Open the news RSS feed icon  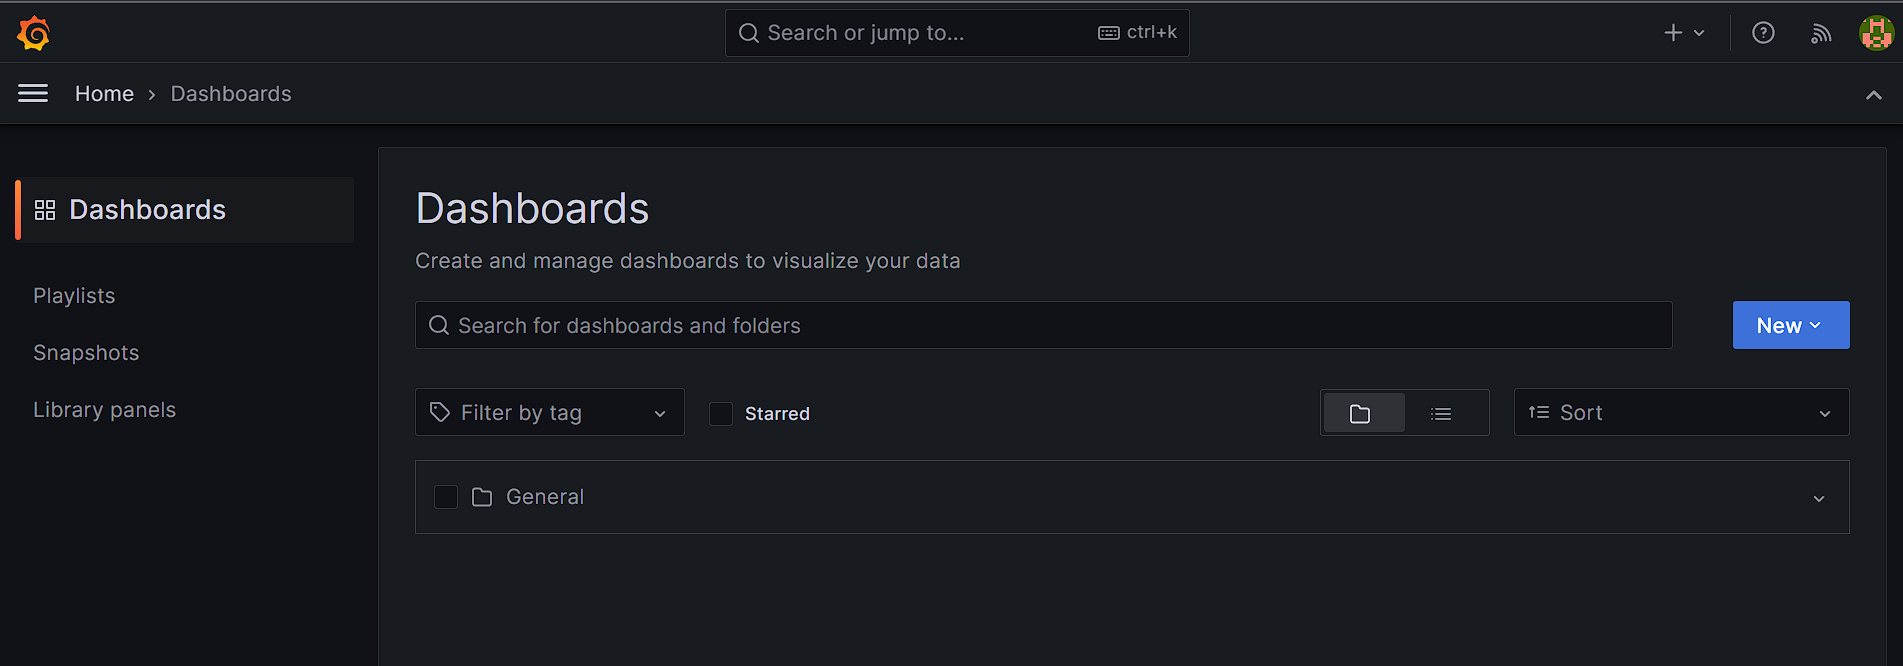pyautogui.click(x=1821, y=33)
